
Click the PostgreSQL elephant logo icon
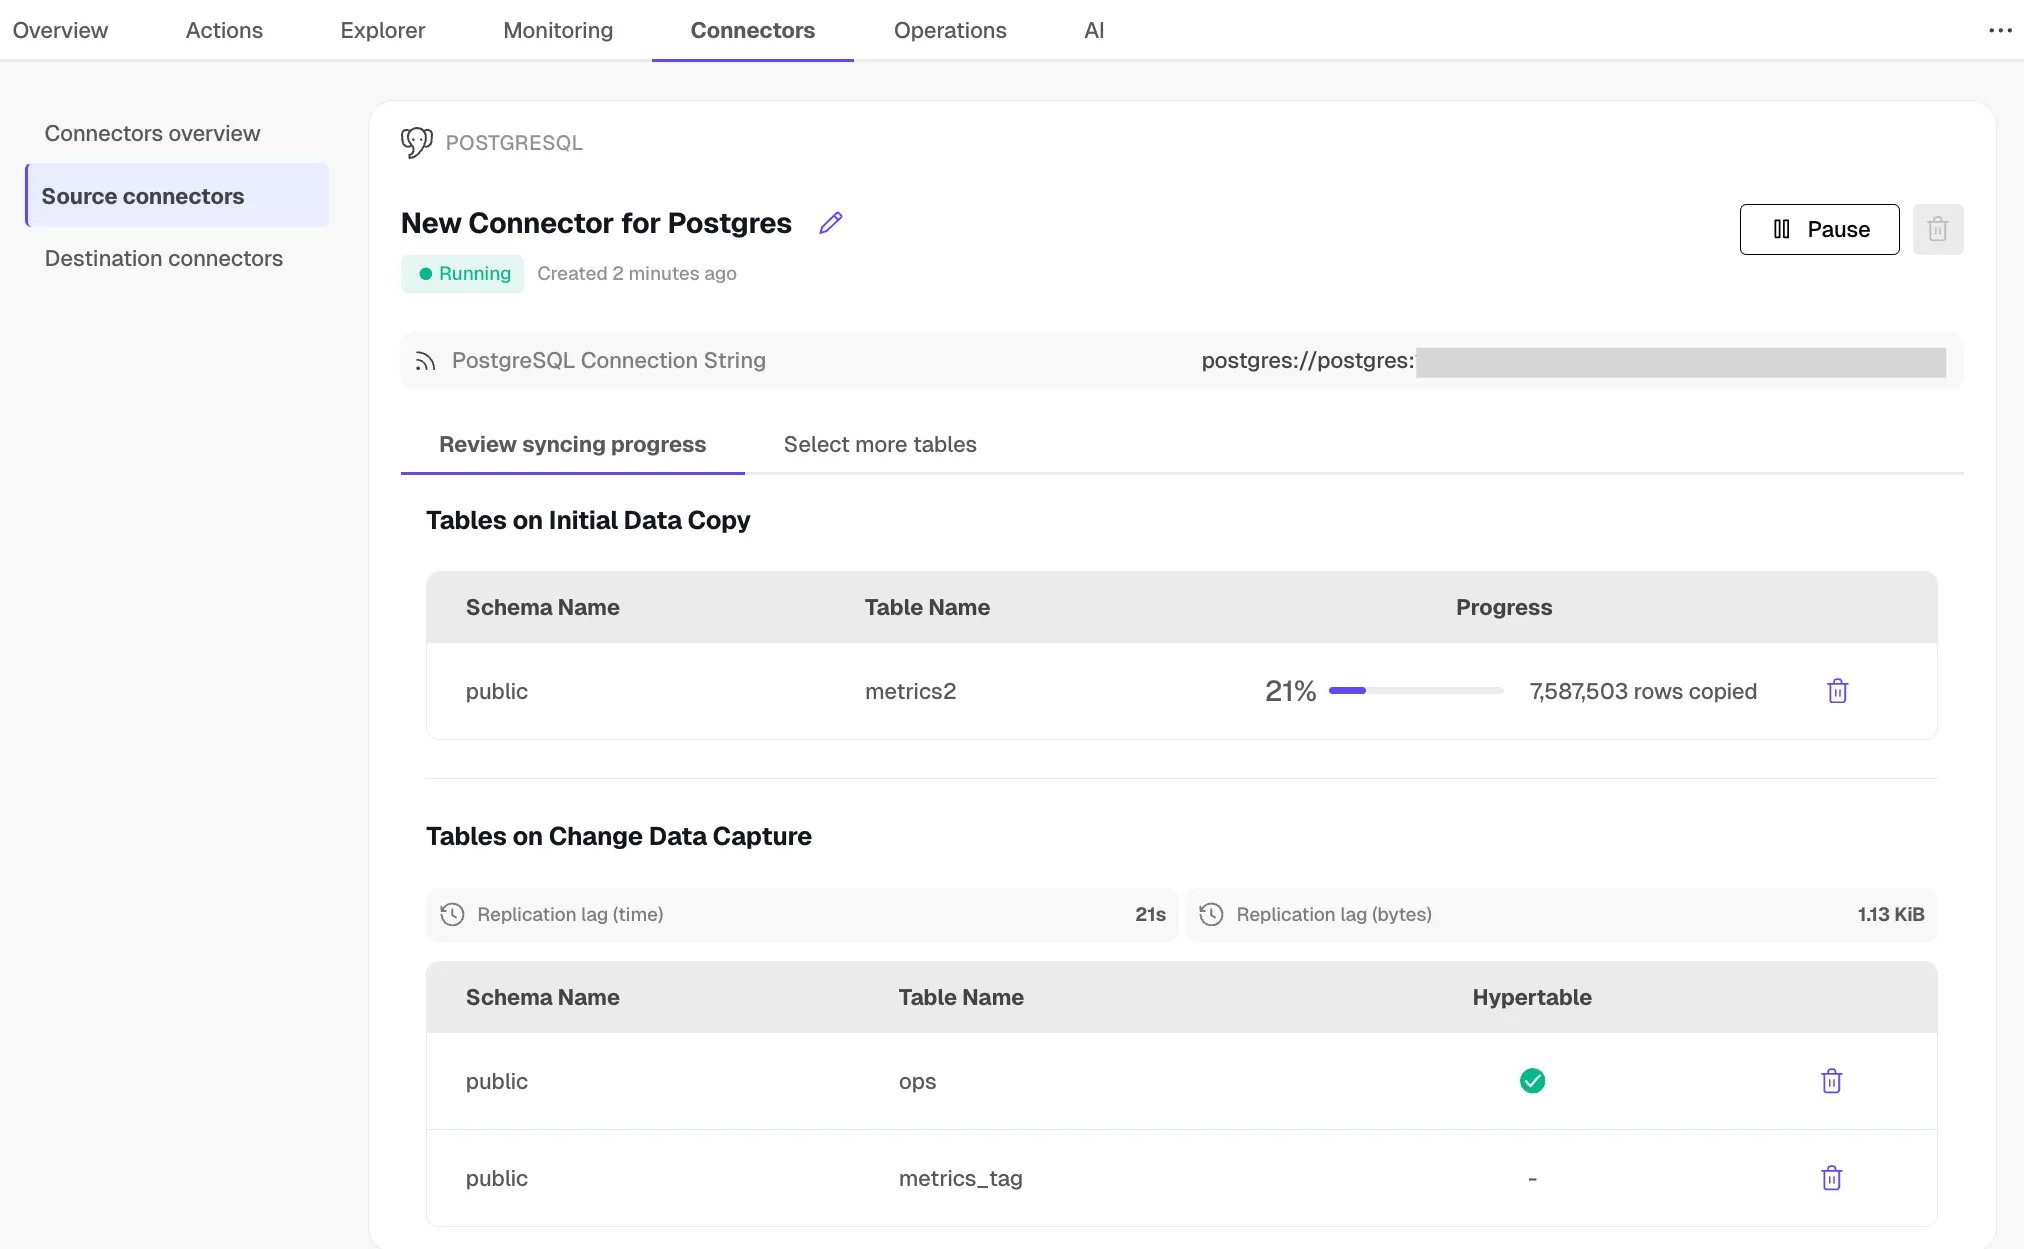click(417, 143)
